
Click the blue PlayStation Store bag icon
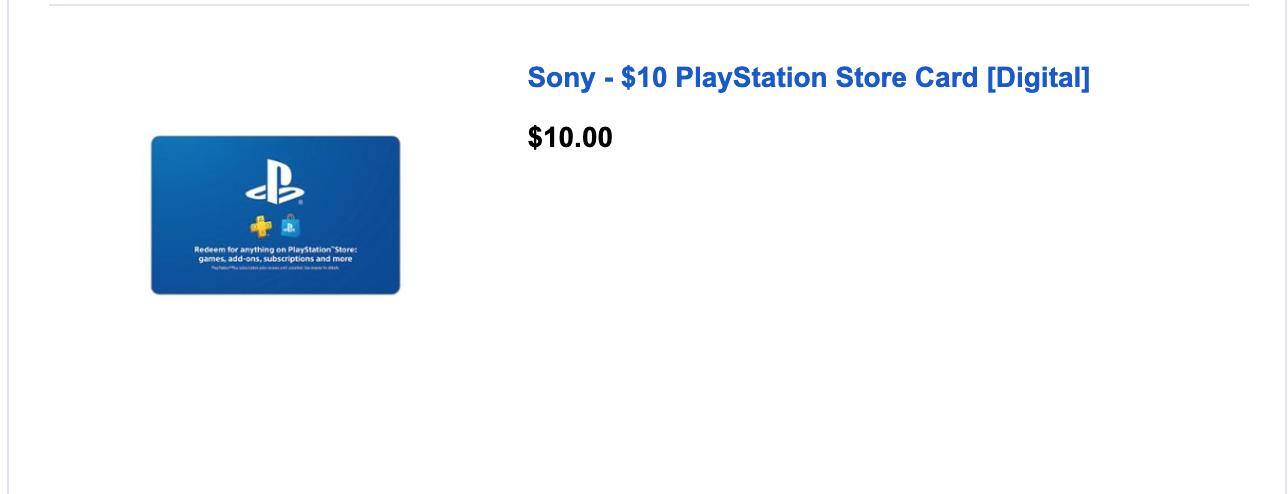coord(290,226)
